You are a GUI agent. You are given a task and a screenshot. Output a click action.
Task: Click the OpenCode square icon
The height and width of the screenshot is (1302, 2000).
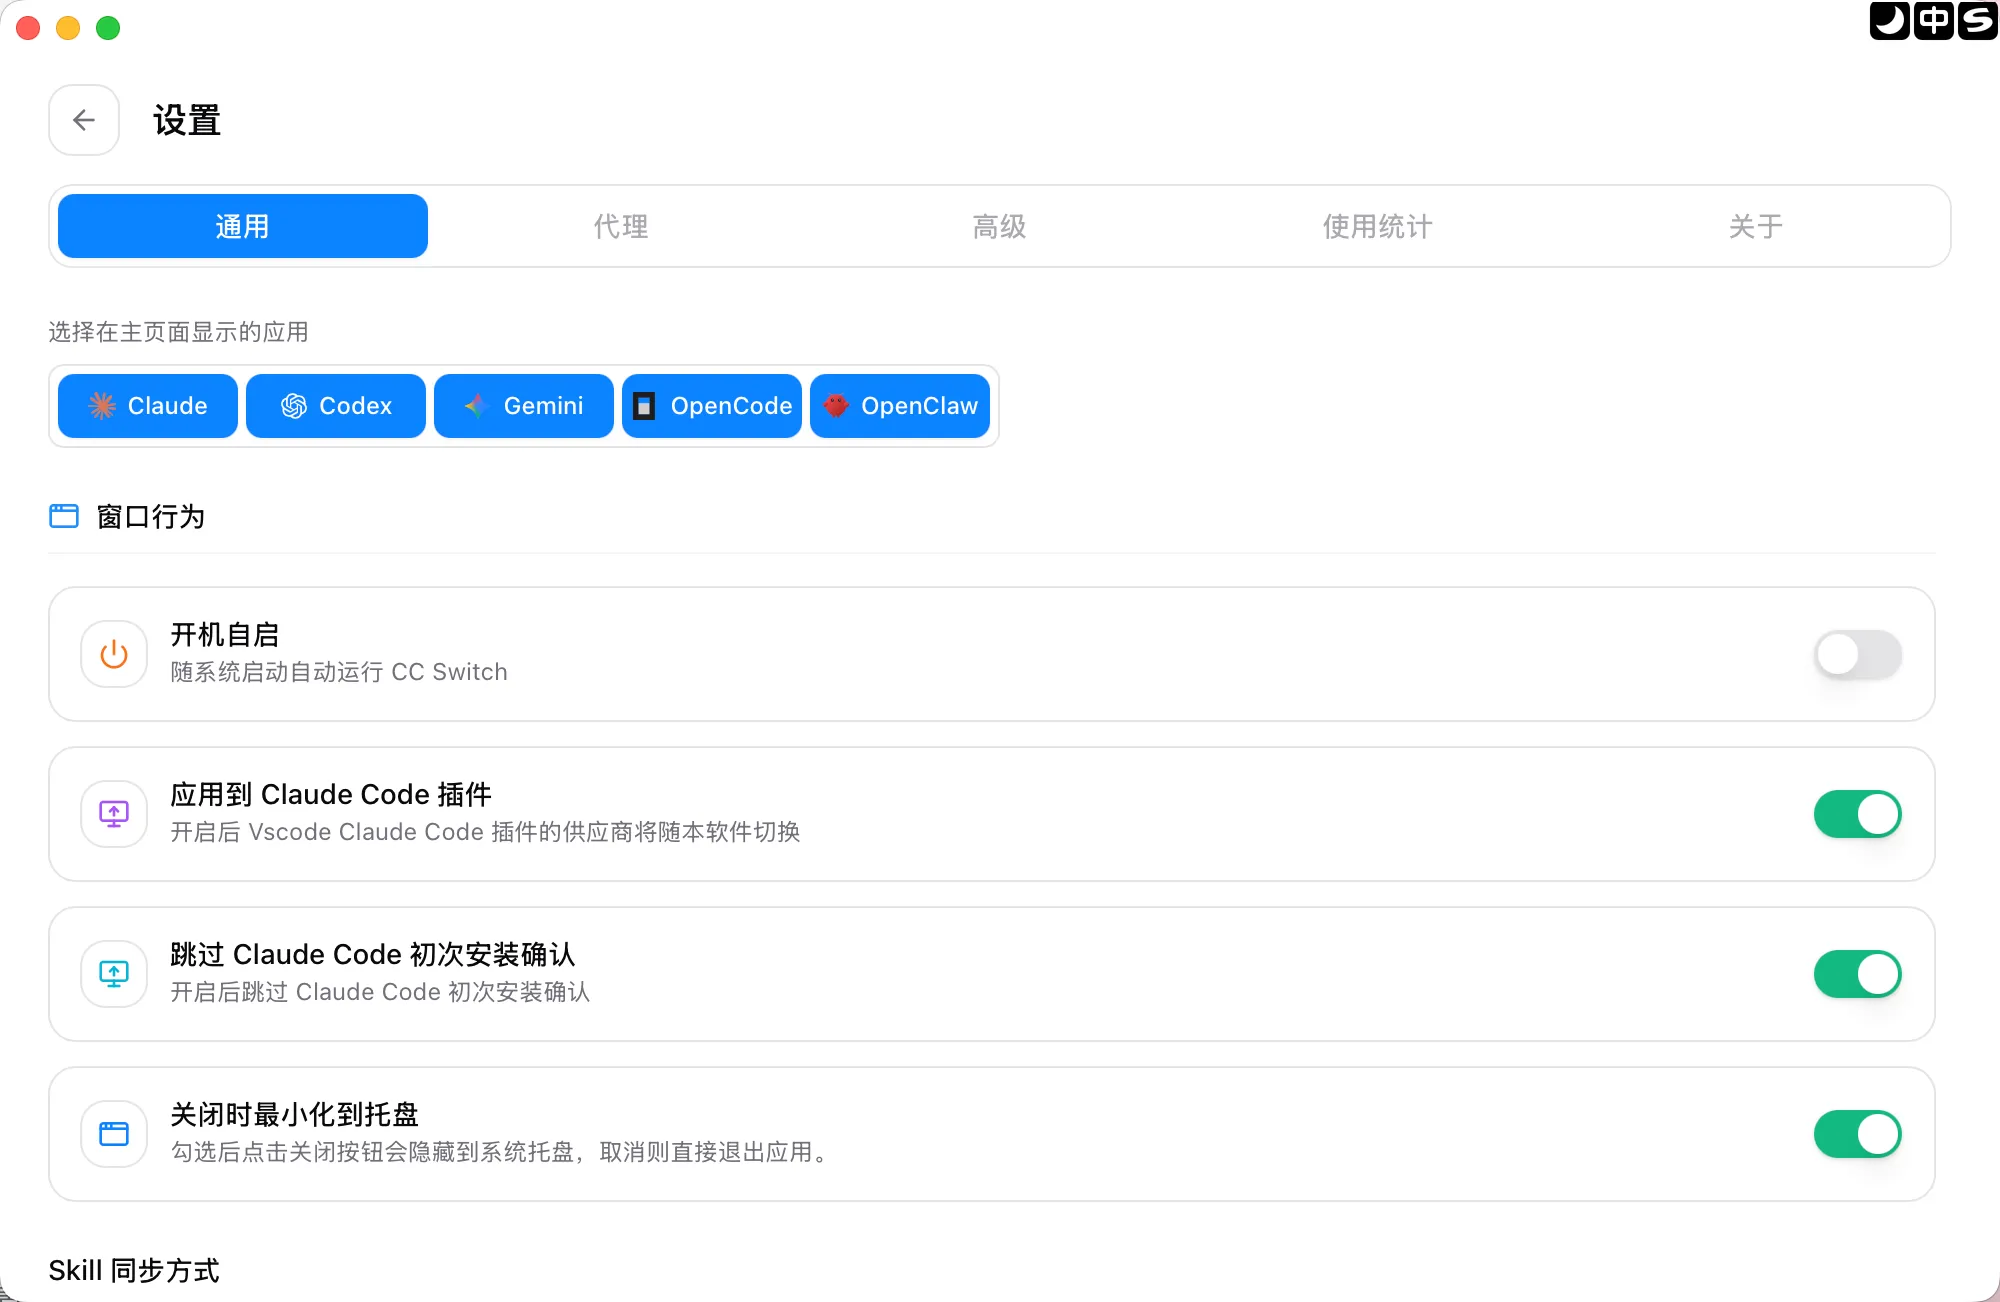coord(645,405)
